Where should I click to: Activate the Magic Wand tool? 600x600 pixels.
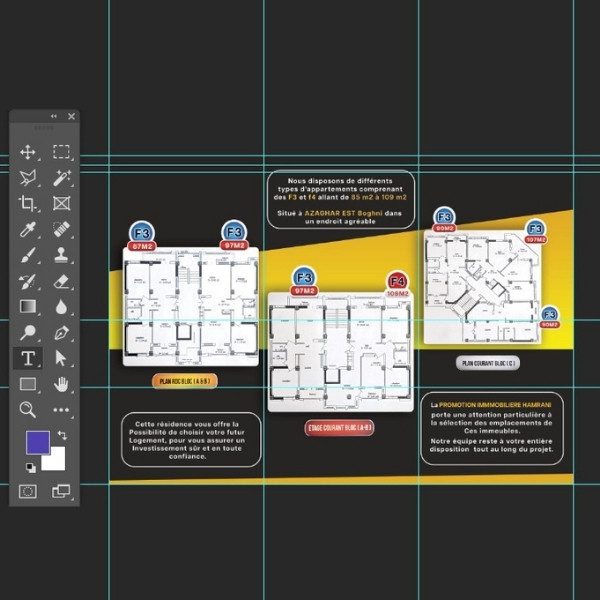[61, 178]
